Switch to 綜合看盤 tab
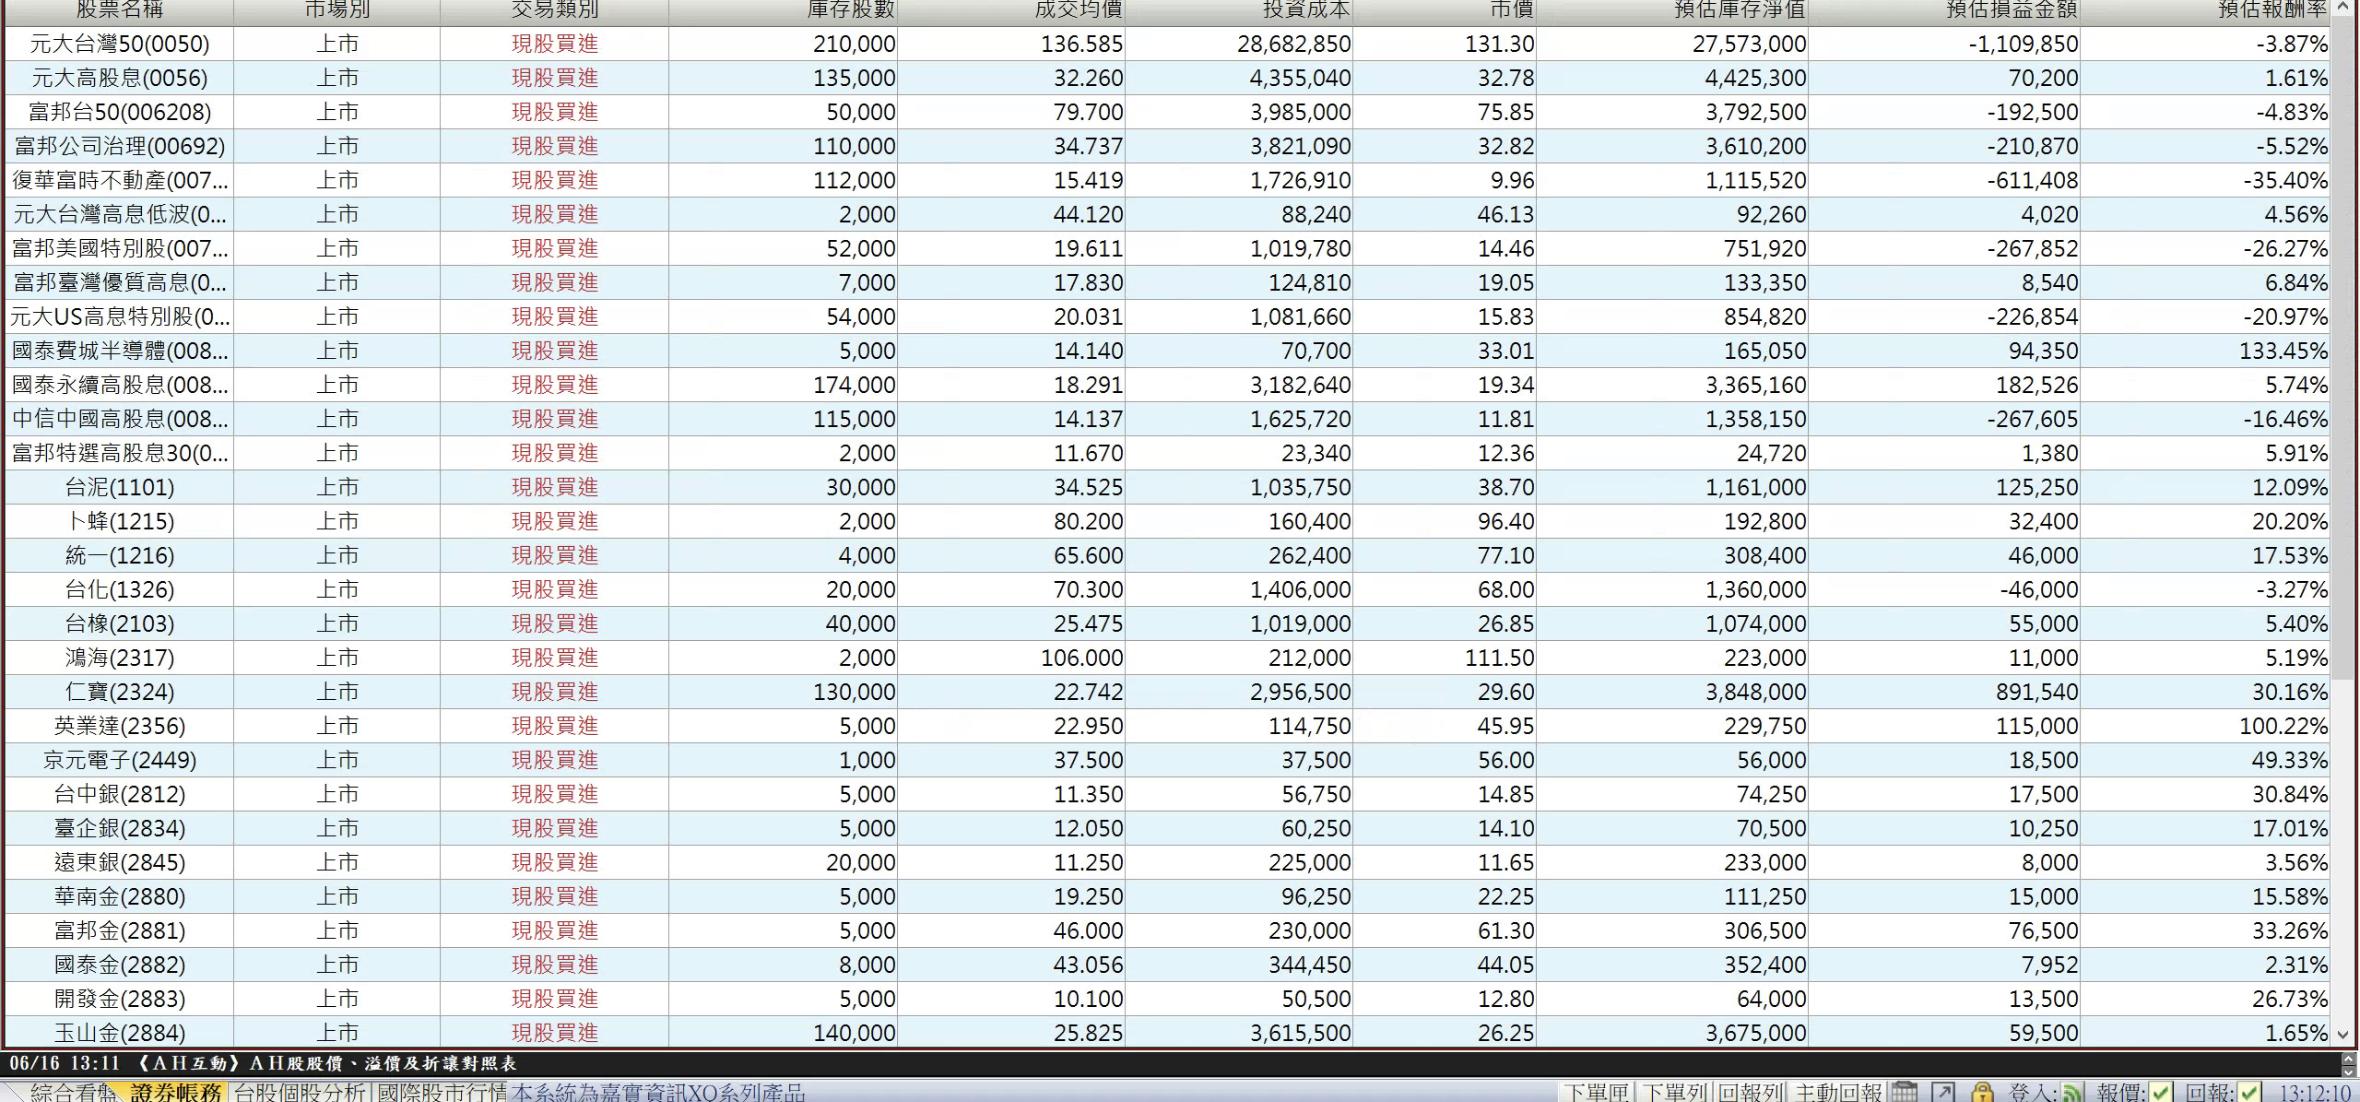Viewport: 2360px width, 1102px height. tap(68, 1092)
